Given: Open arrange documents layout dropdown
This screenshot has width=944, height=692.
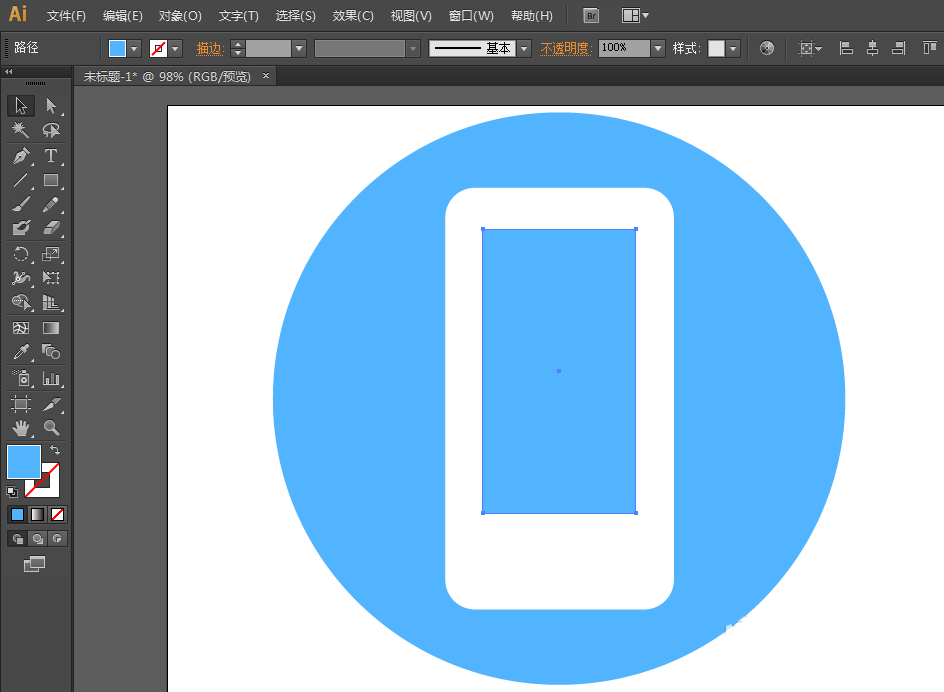Looking at the screenshot, I should (635, 16).
